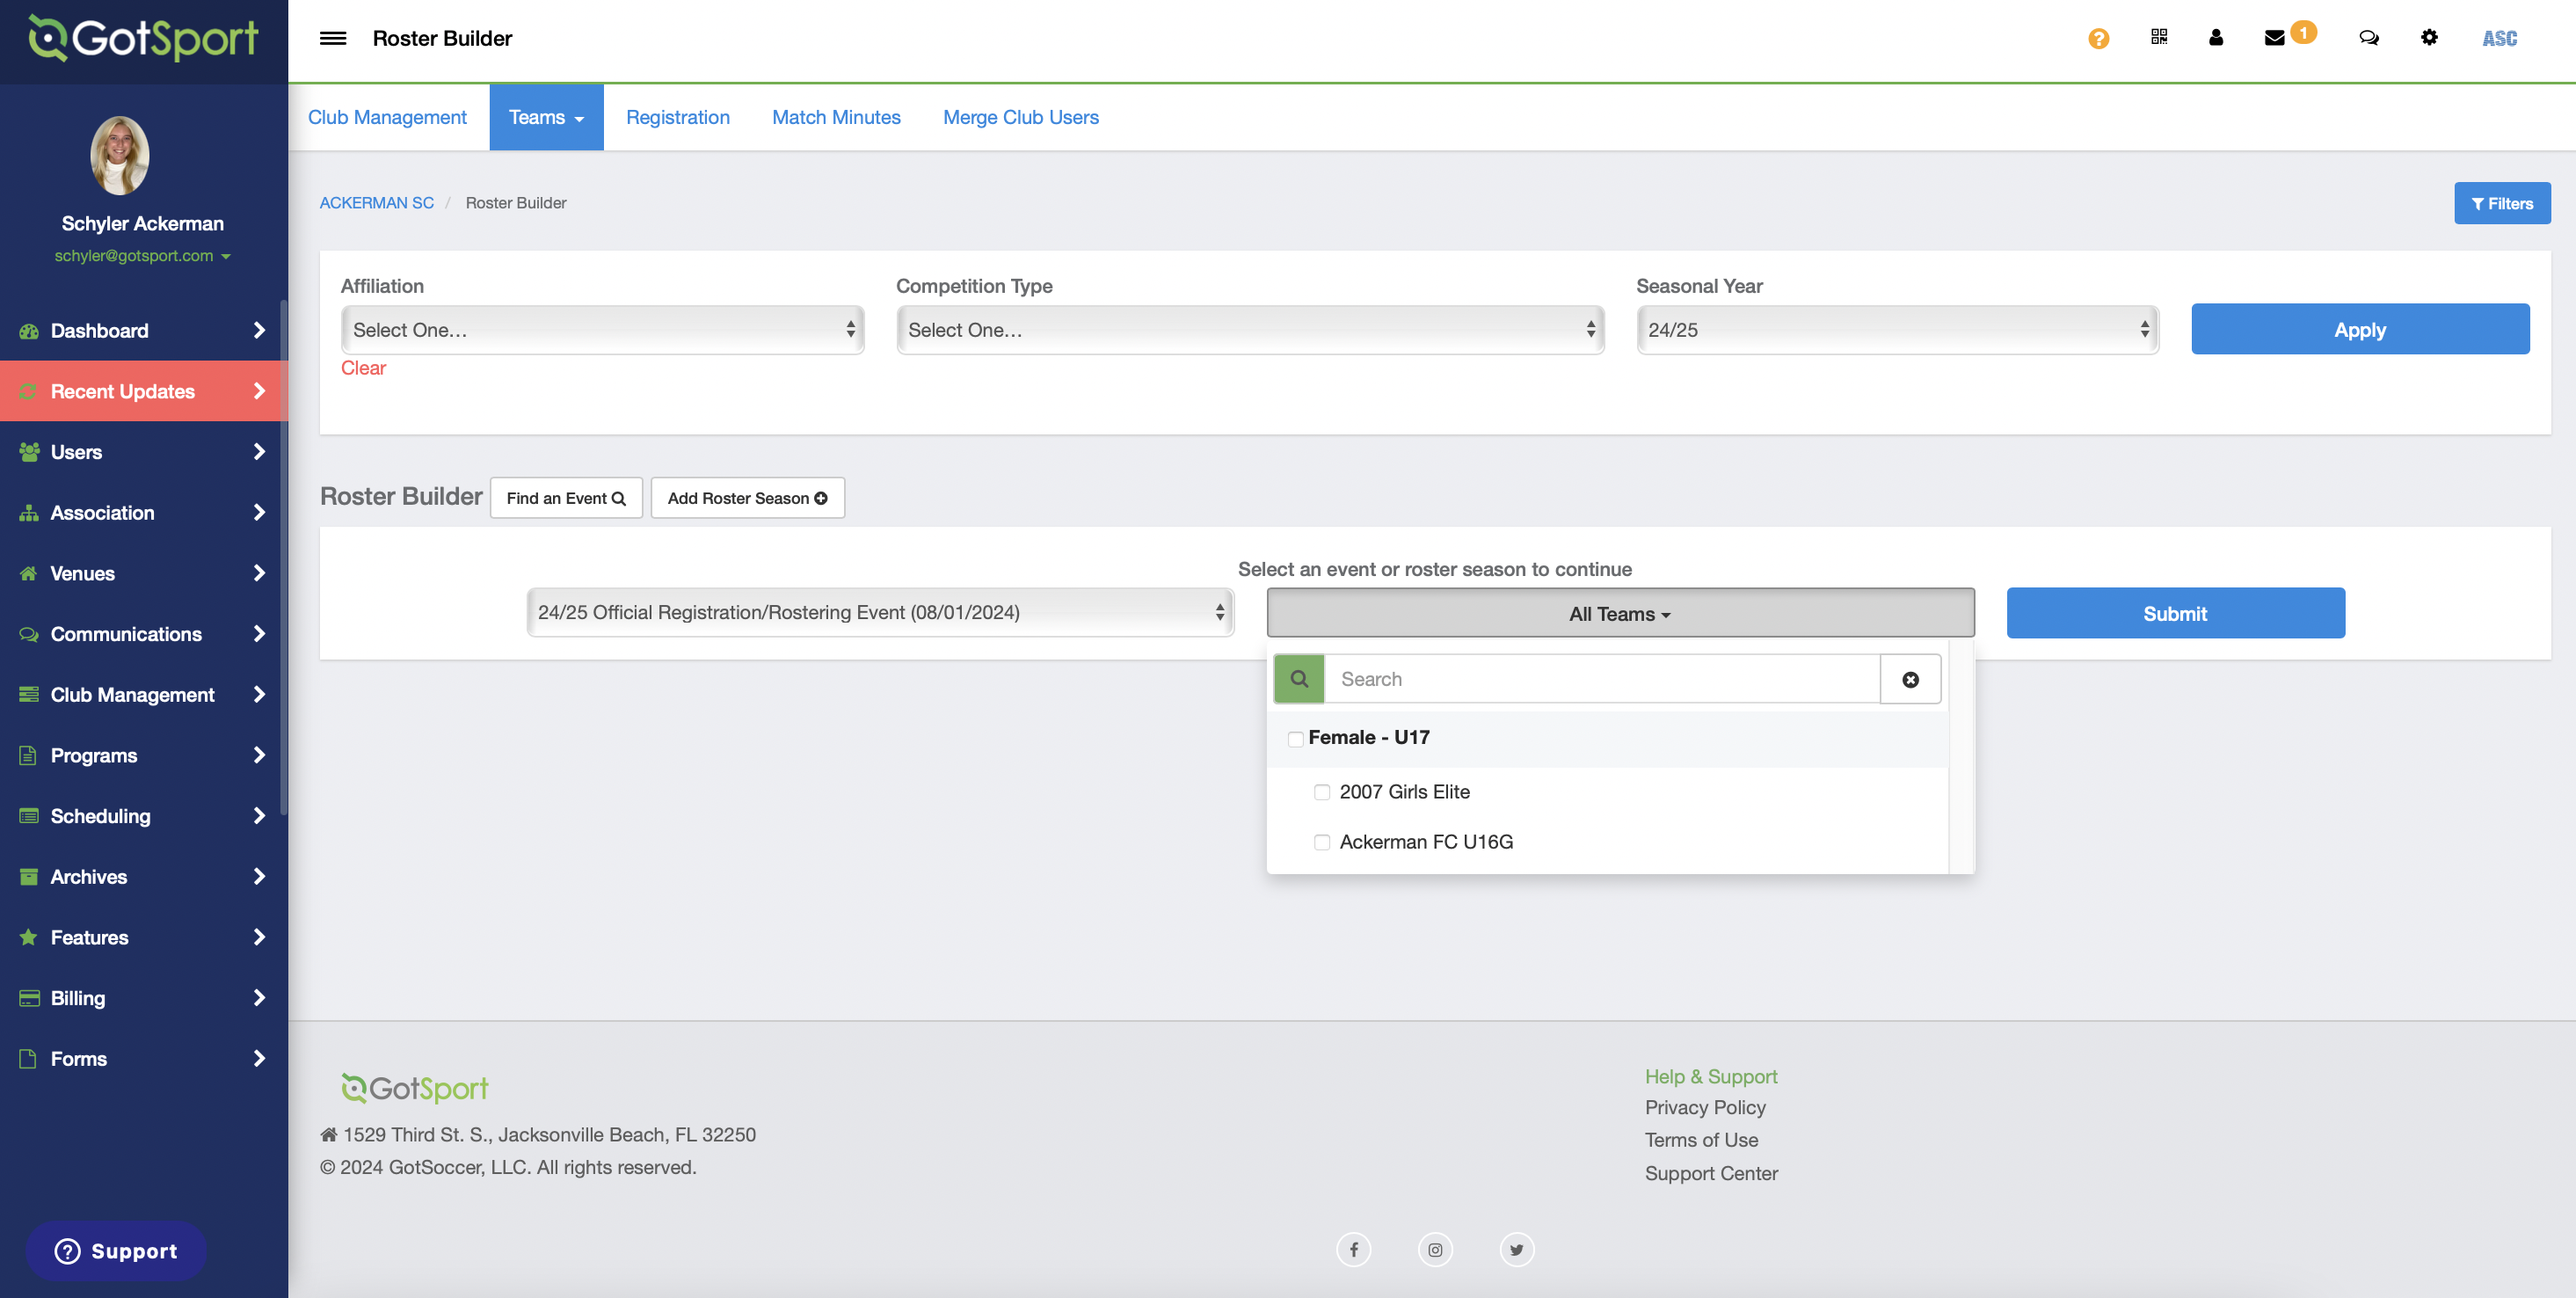Collapse the All Teams dropdown

click(1620, 613)
